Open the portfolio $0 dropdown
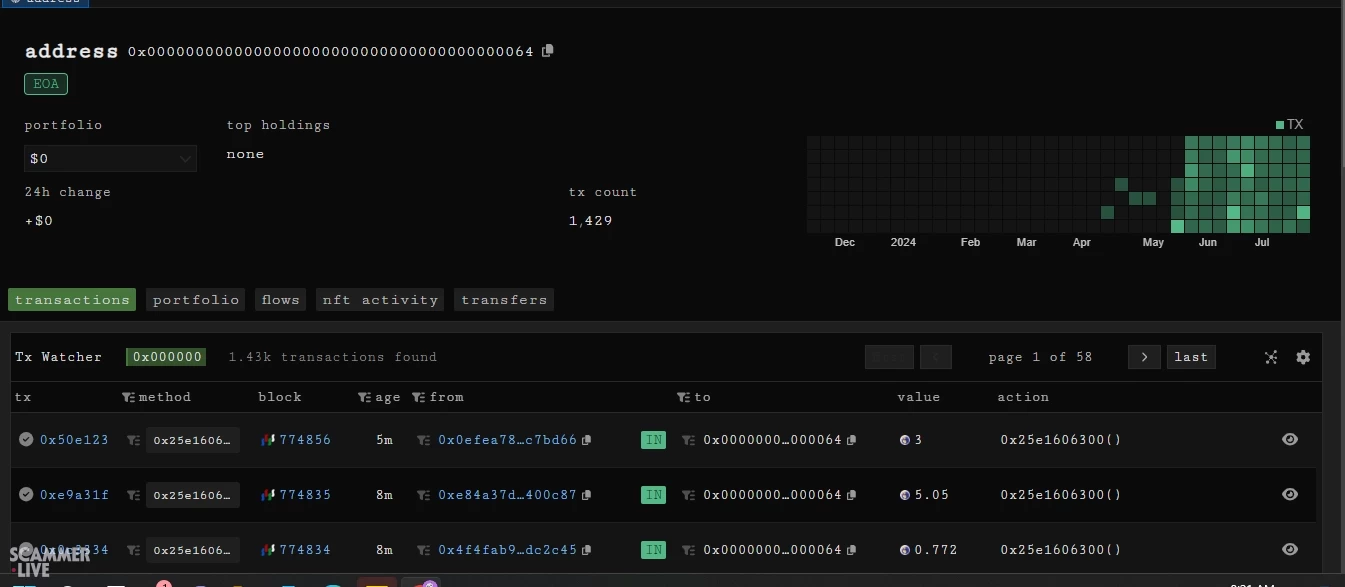The width and height of the screenshot is (1345, 587). coord(110,158)
